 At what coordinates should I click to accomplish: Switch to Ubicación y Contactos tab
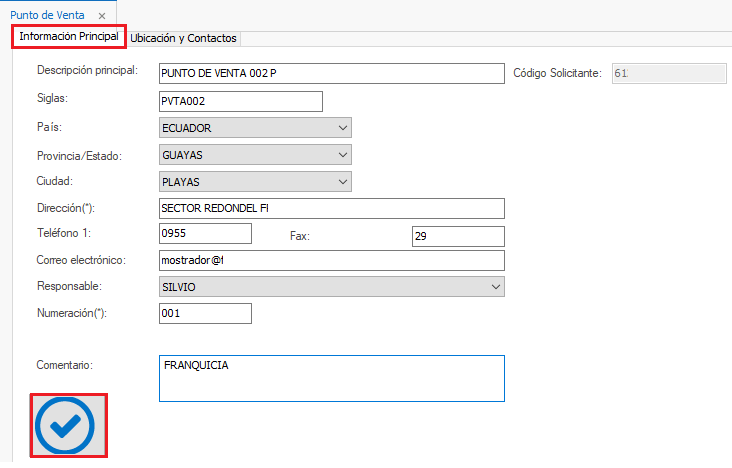[183, 38]
